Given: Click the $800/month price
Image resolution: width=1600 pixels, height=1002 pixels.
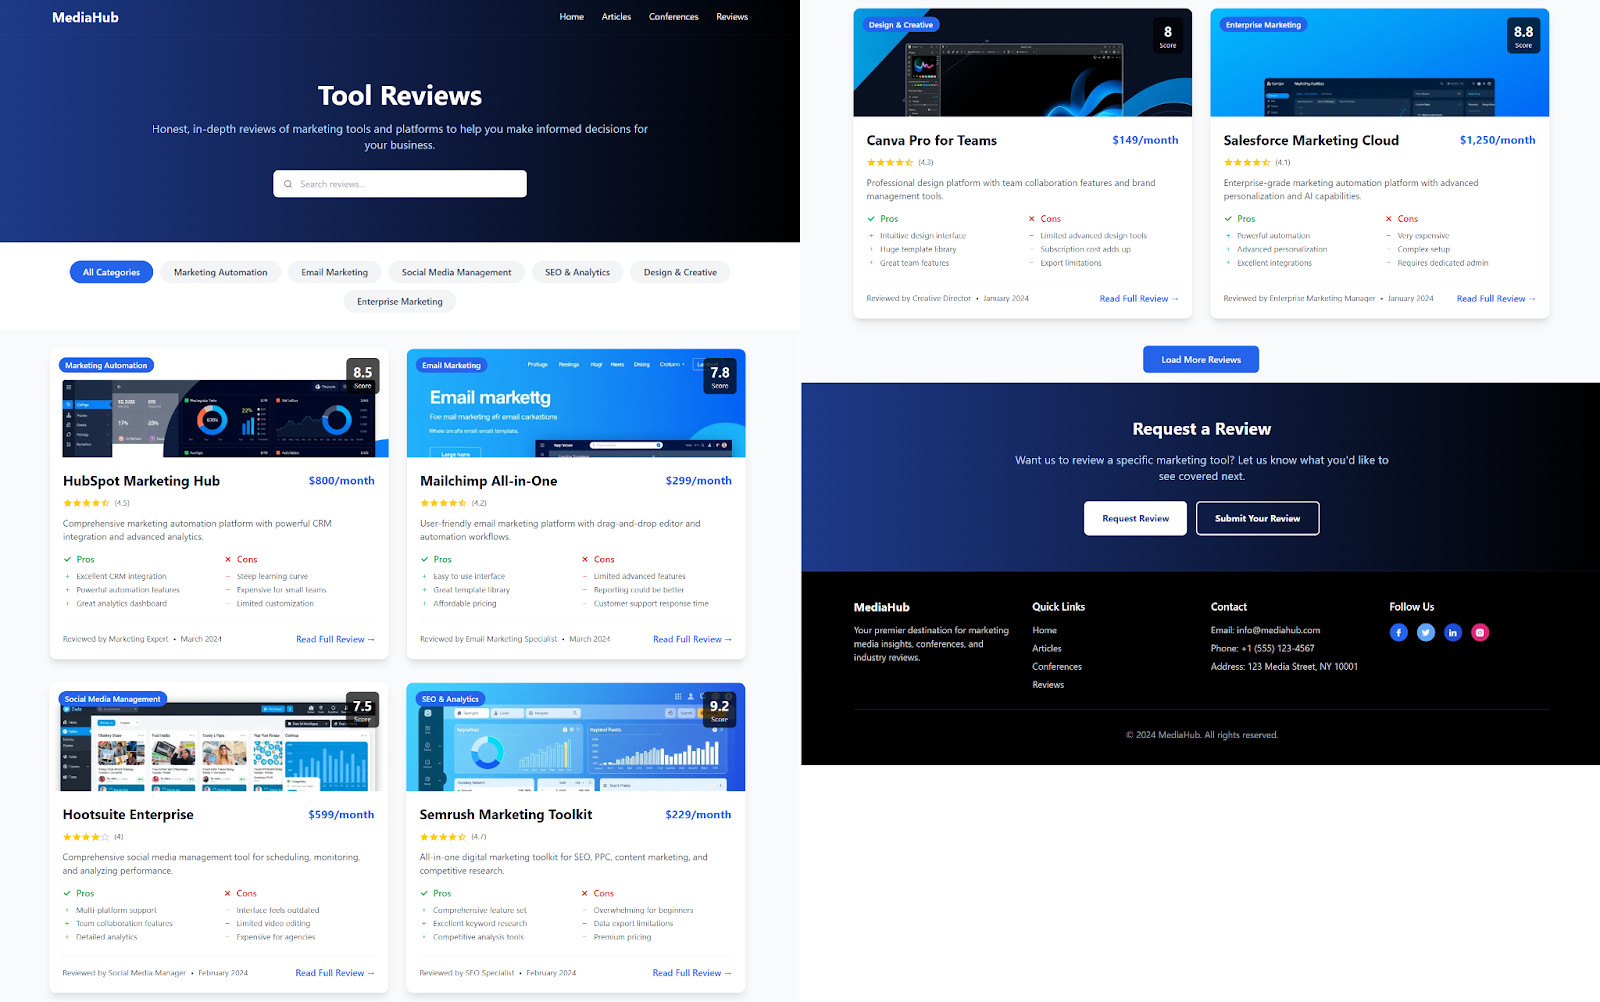Looking at the screenshot, I should tap(342, 481).
